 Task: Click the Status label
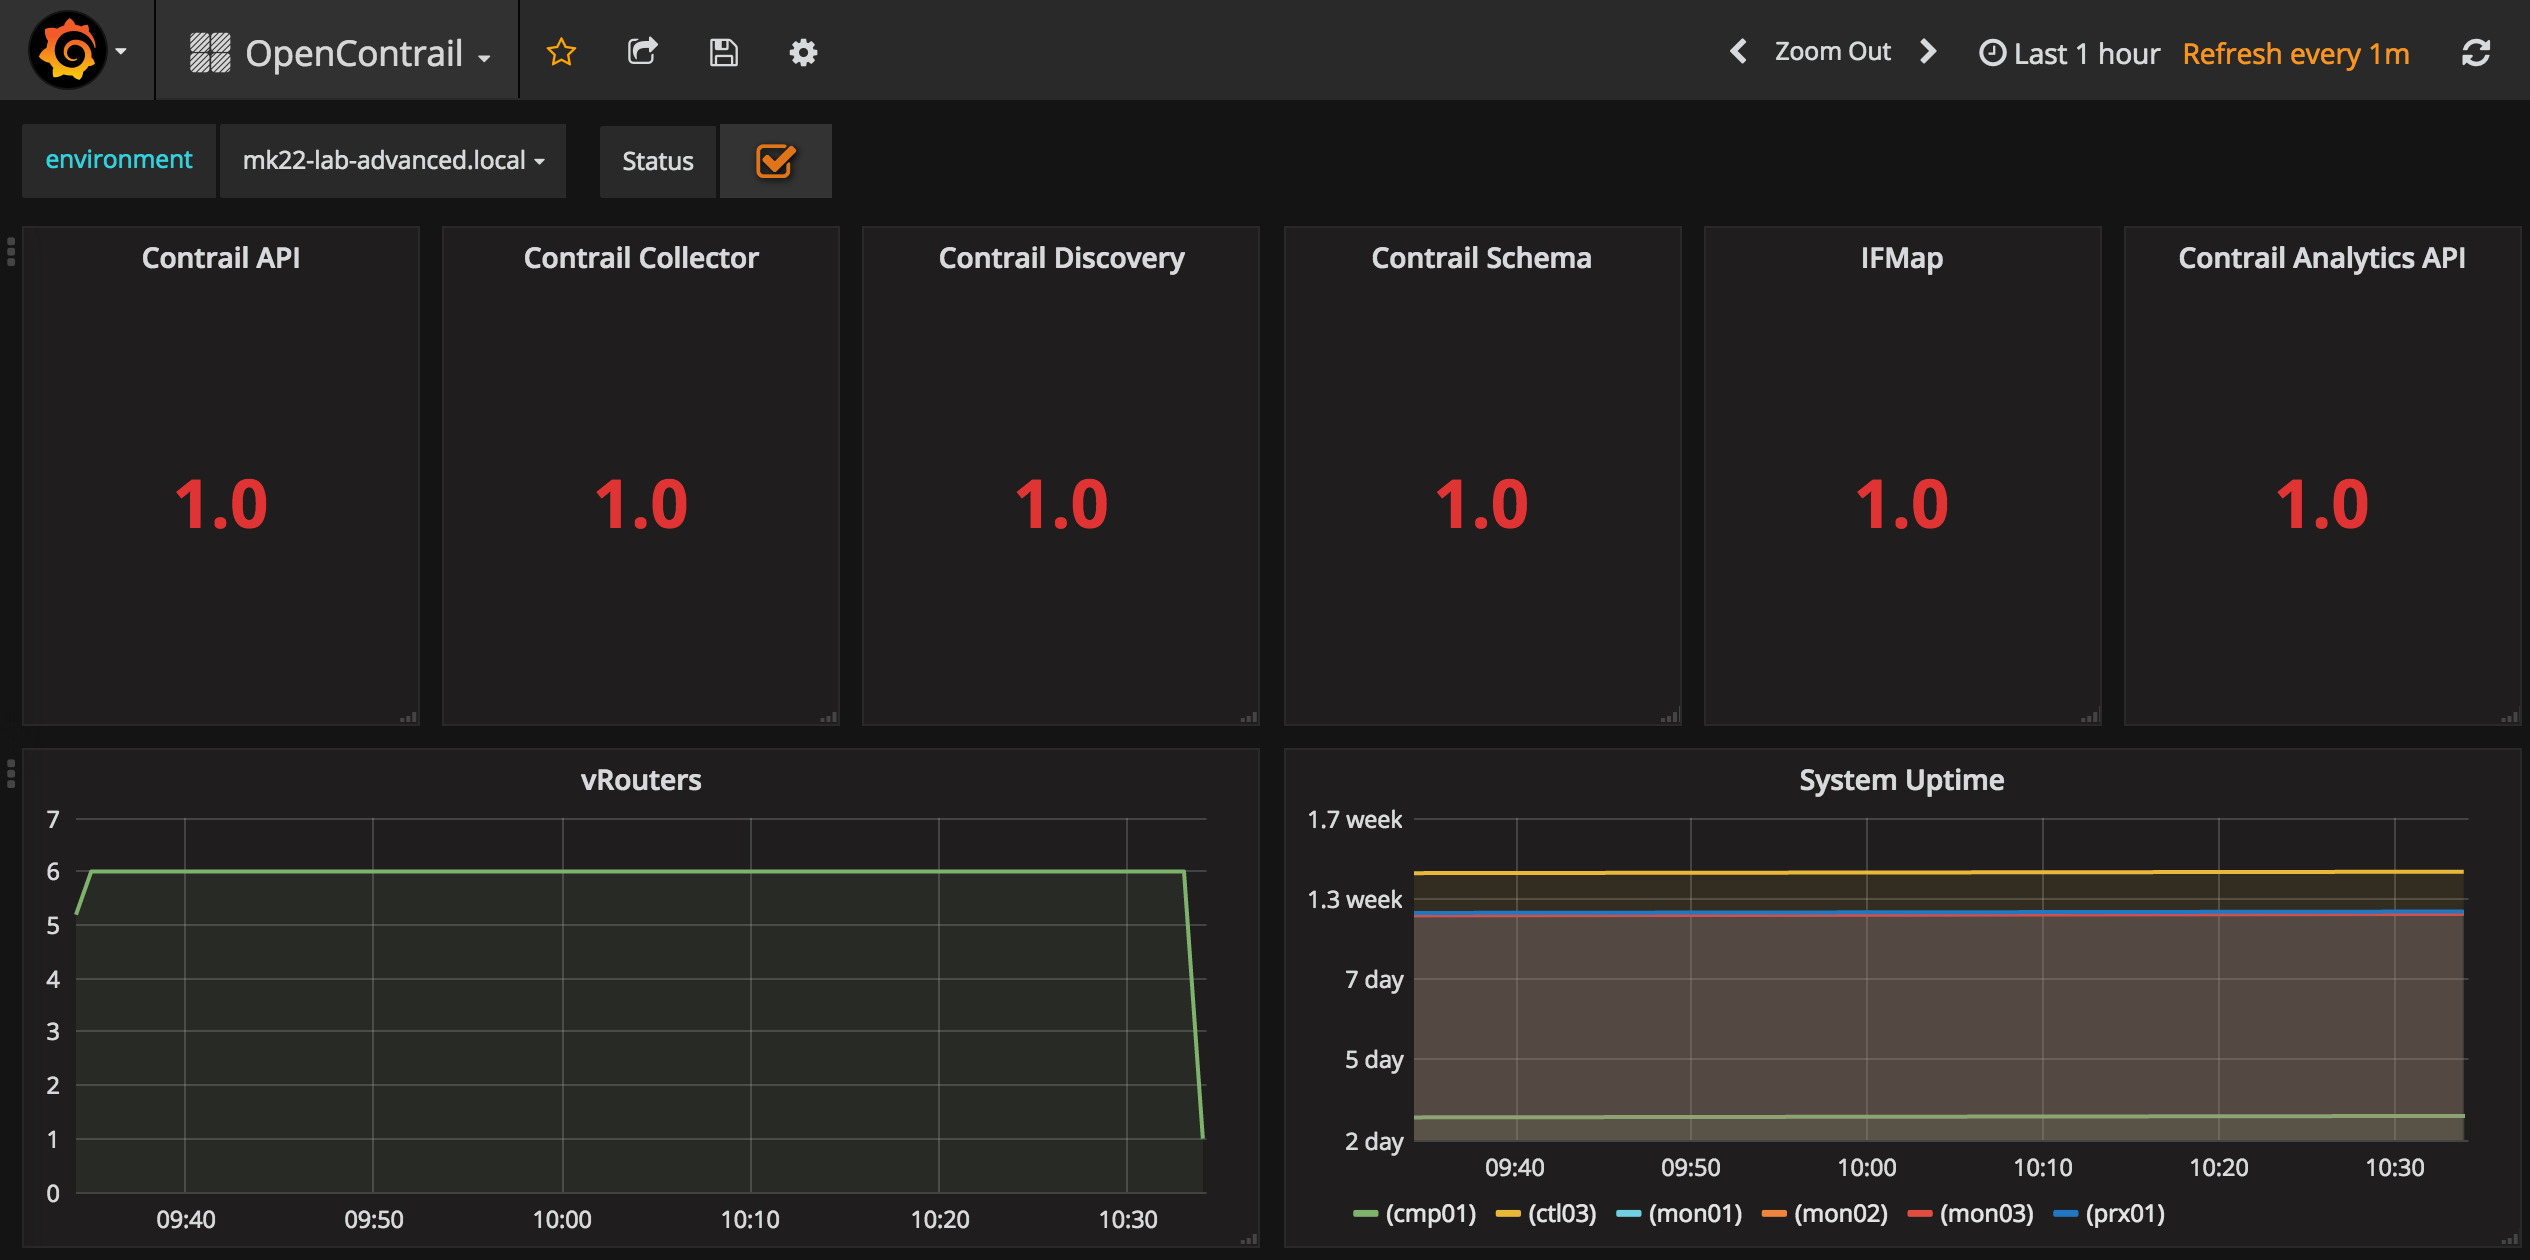pyautogui.click(x=657, y=161)
